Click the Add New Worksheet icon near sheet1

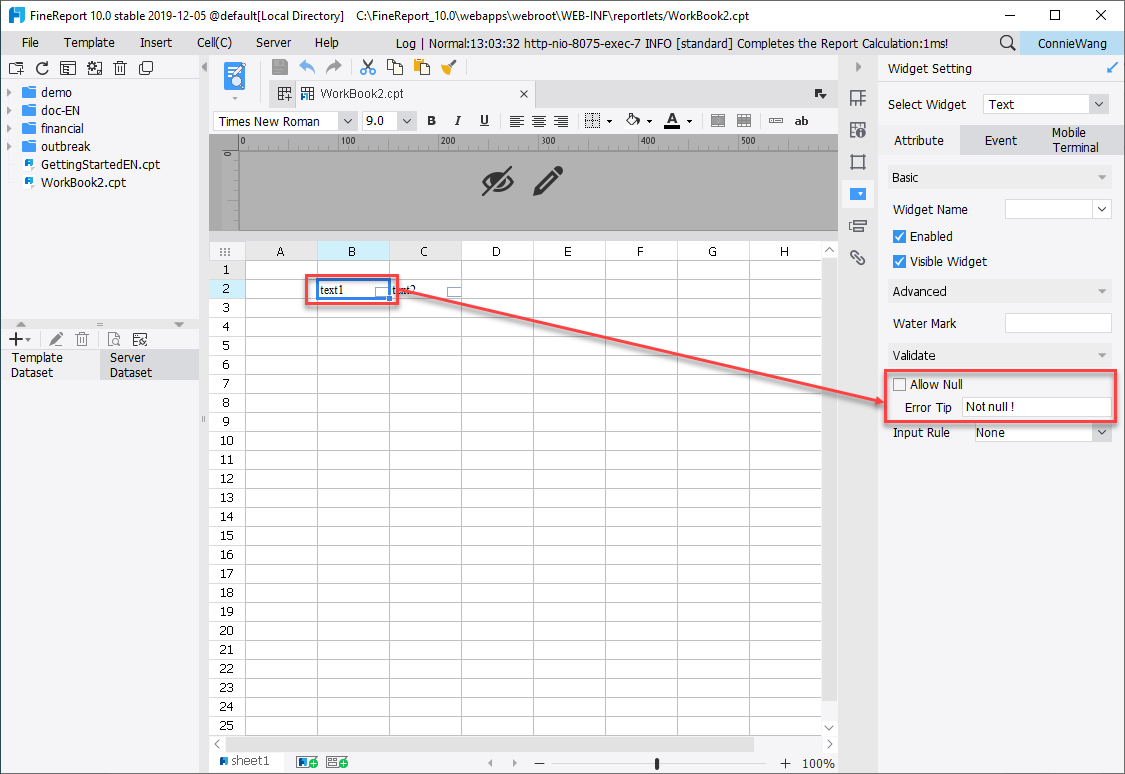click(306, 761)
